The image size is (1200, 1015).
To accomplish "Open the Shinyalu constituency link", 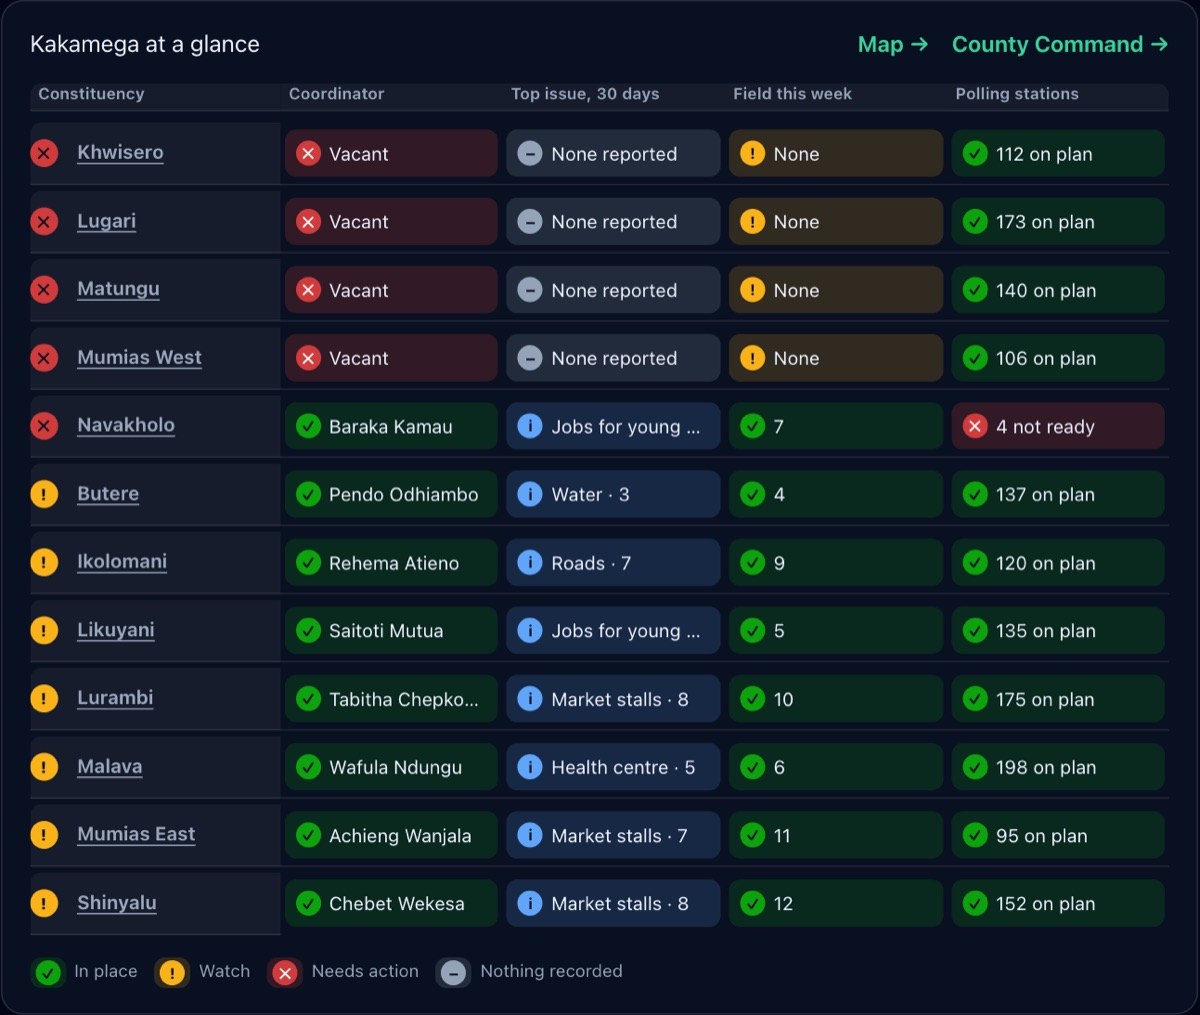I will pos(117,903).
